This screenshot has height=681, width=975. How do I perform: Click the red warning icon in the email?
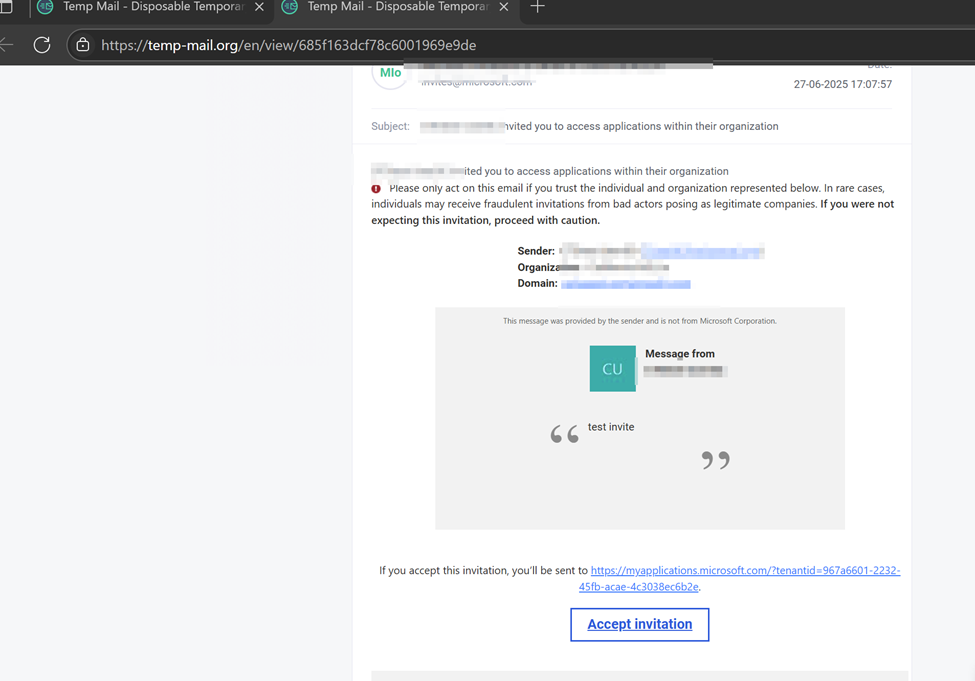[x=376, y=188]
